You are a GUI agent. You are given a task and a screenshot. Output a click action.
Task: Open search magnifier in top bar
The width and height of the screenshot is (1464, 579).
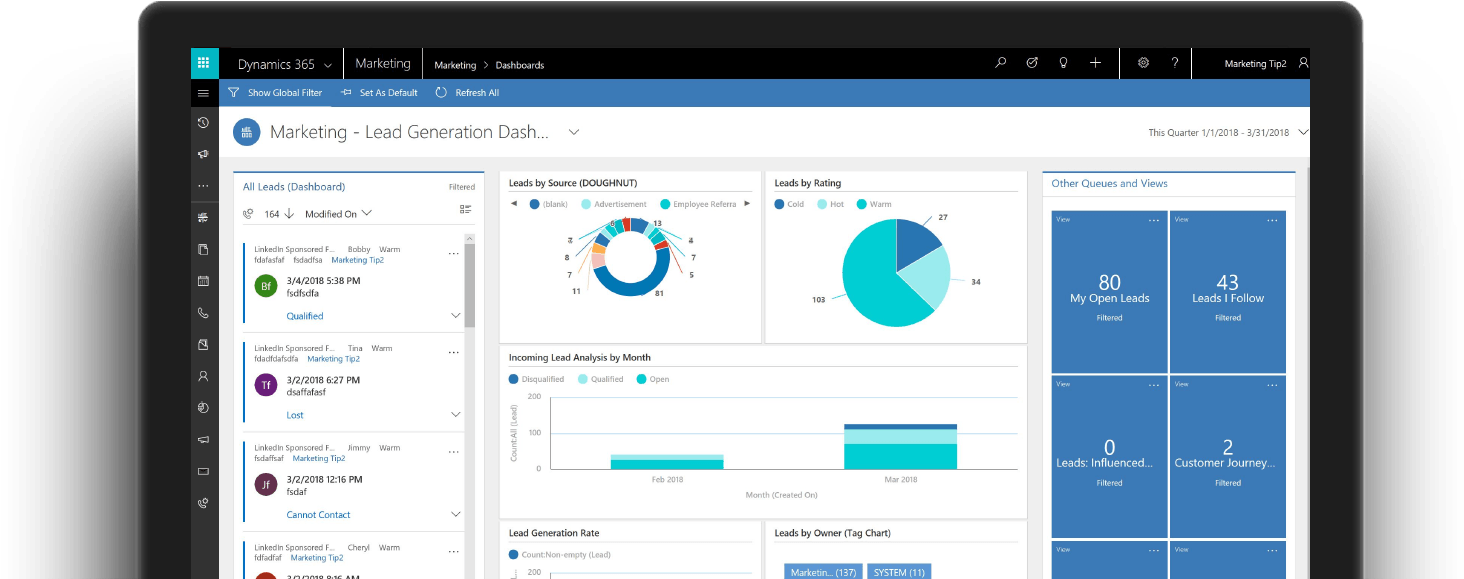pos(1000,63)
